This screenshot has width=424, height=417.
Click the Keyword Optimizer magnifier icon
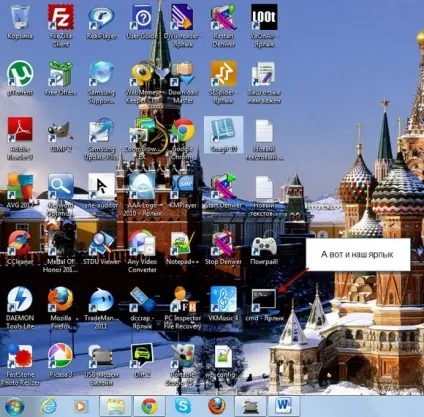click(x=61, y=187)
